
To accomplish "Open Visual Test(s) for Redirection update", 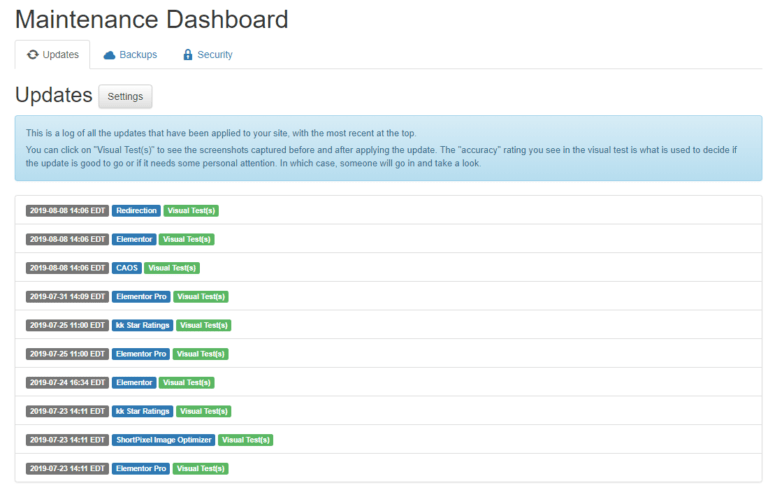I will pyautogui.click(x=191, y=211).
